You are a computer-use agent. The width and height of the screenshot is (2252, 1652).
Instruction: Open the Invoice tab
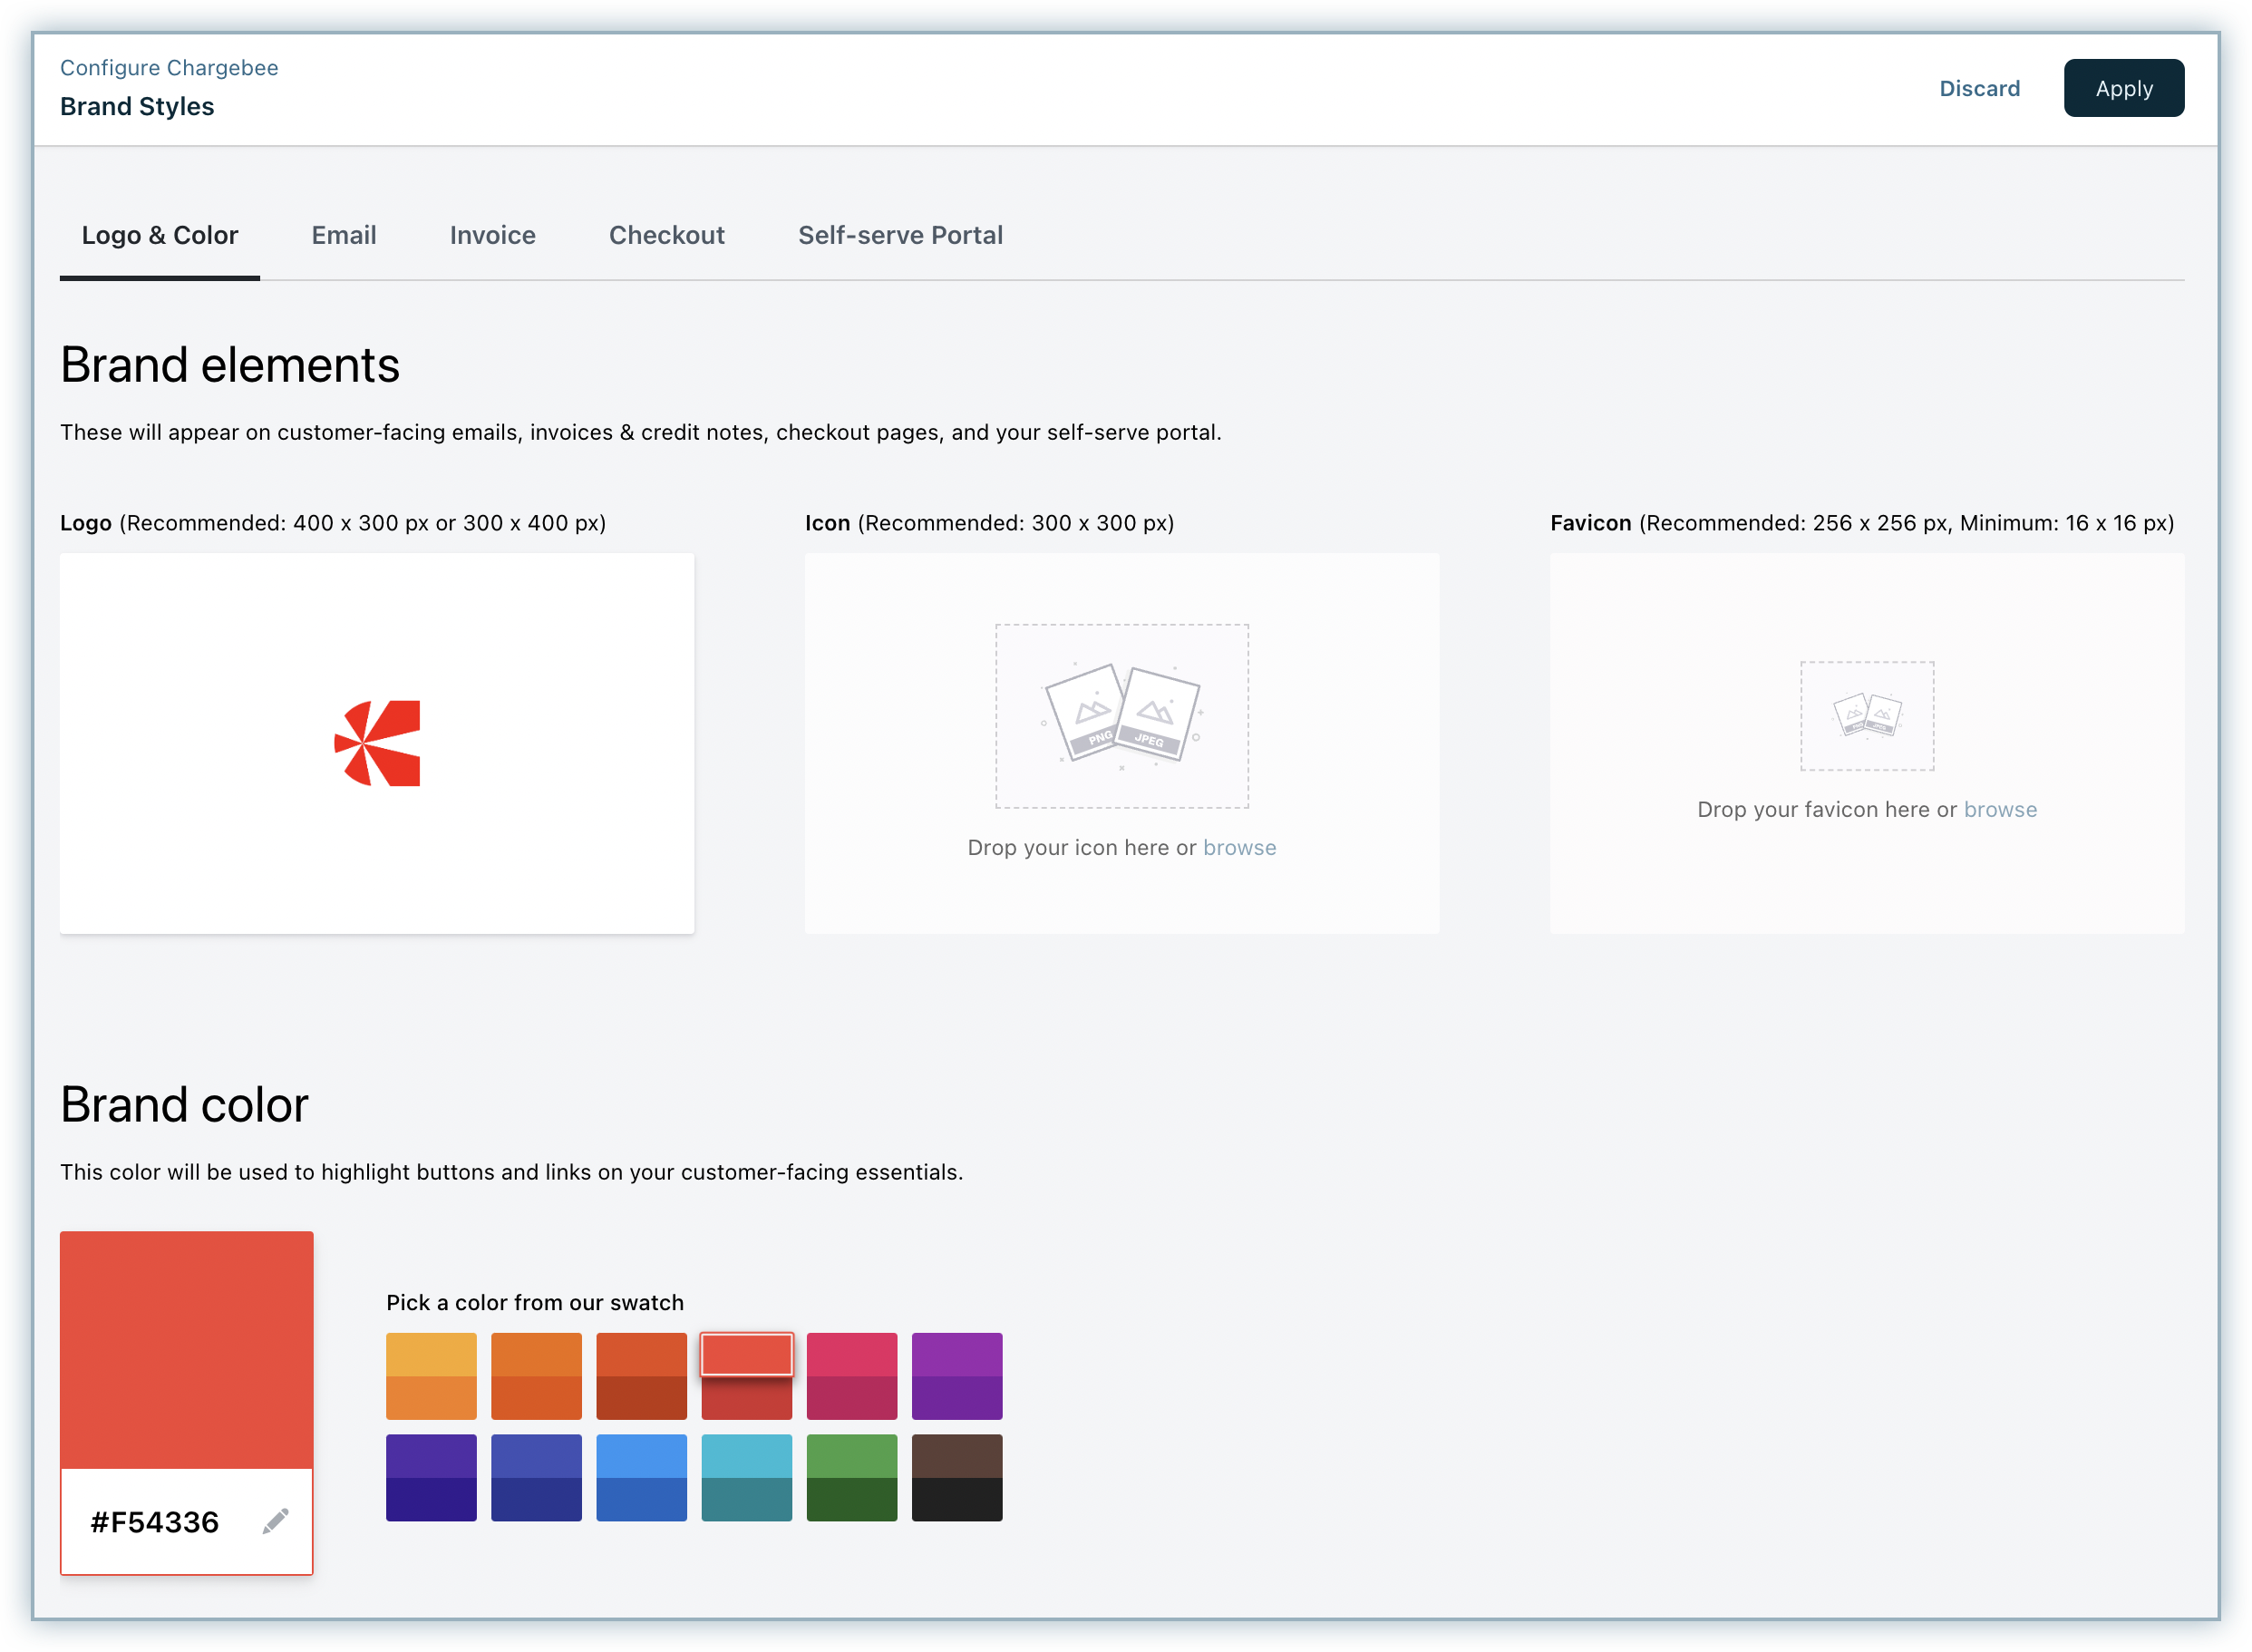coord(492,235)
